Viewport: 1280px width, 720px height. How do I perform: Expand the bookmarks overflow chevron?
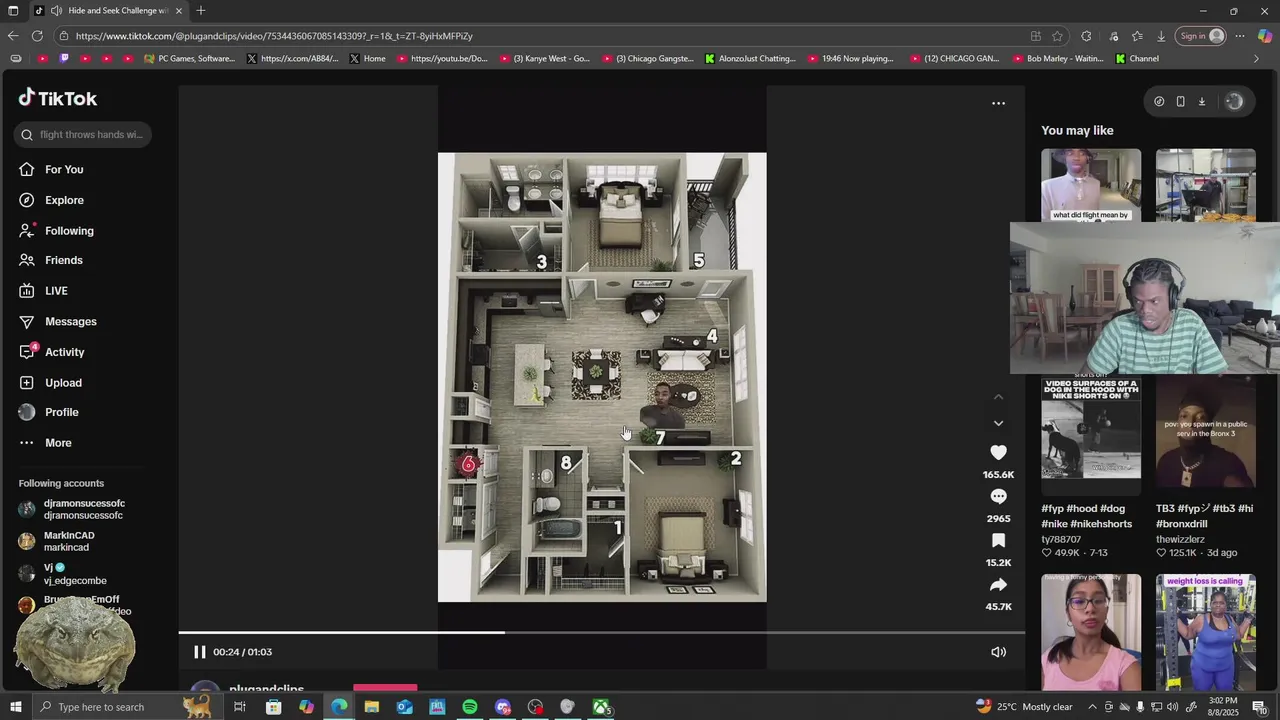click(x=1256, y=59)
